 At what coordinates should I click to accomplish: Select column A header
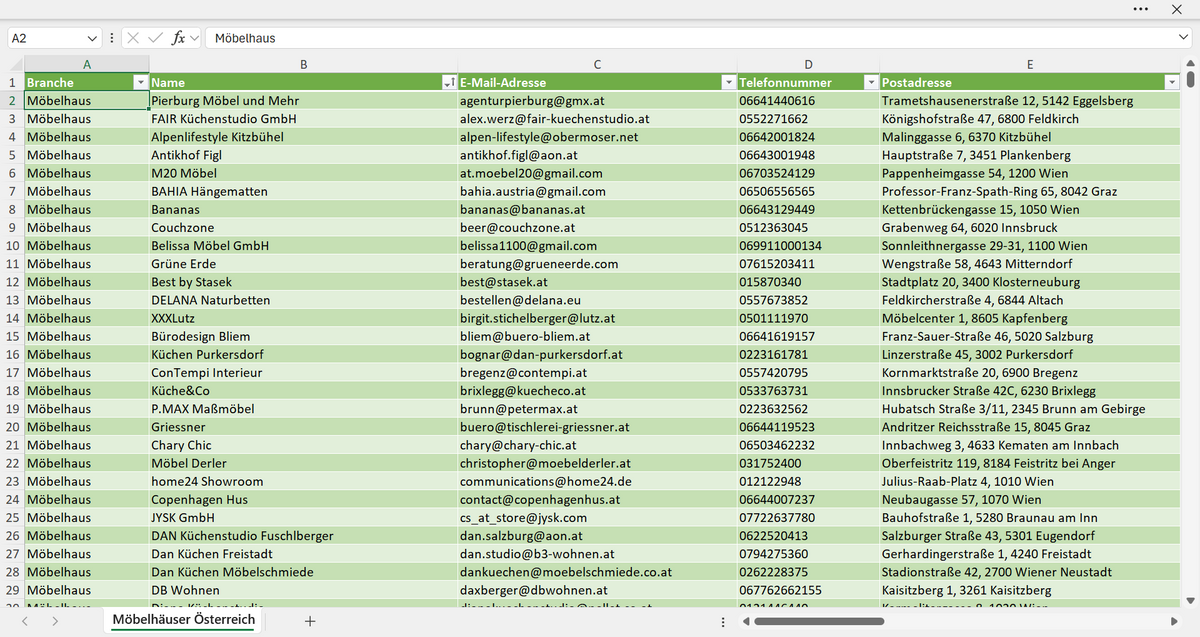pyautogui.click(x=87, y=64)
